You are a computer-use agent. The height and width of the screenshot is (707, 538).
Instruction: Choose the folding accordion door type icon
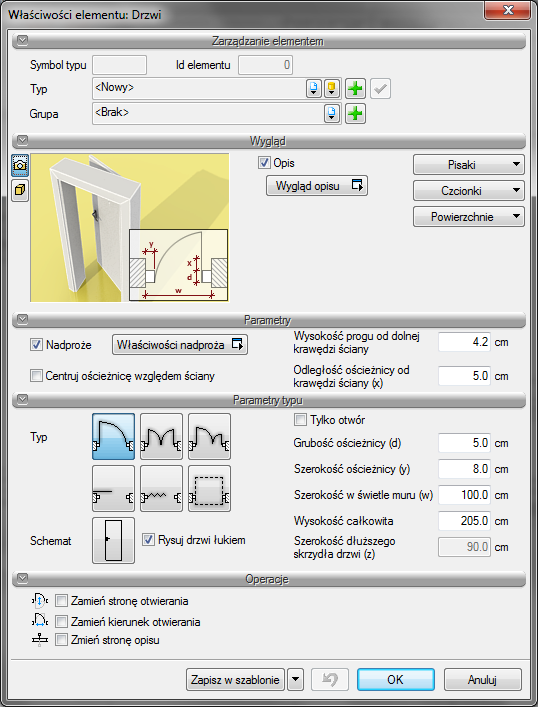[x=161, y=489]
